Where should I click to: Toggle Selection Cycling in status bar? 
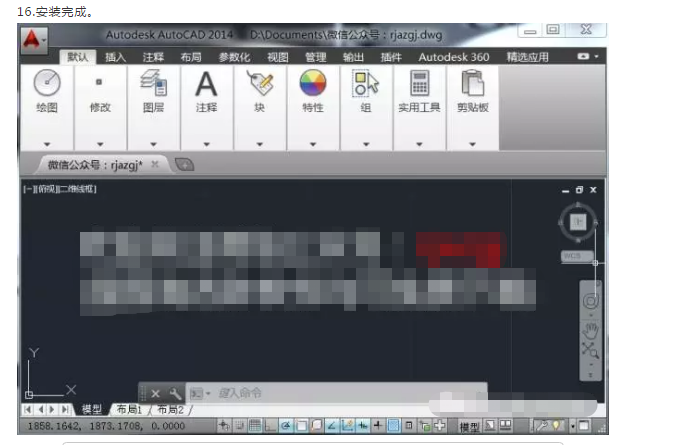pos(424,425)
